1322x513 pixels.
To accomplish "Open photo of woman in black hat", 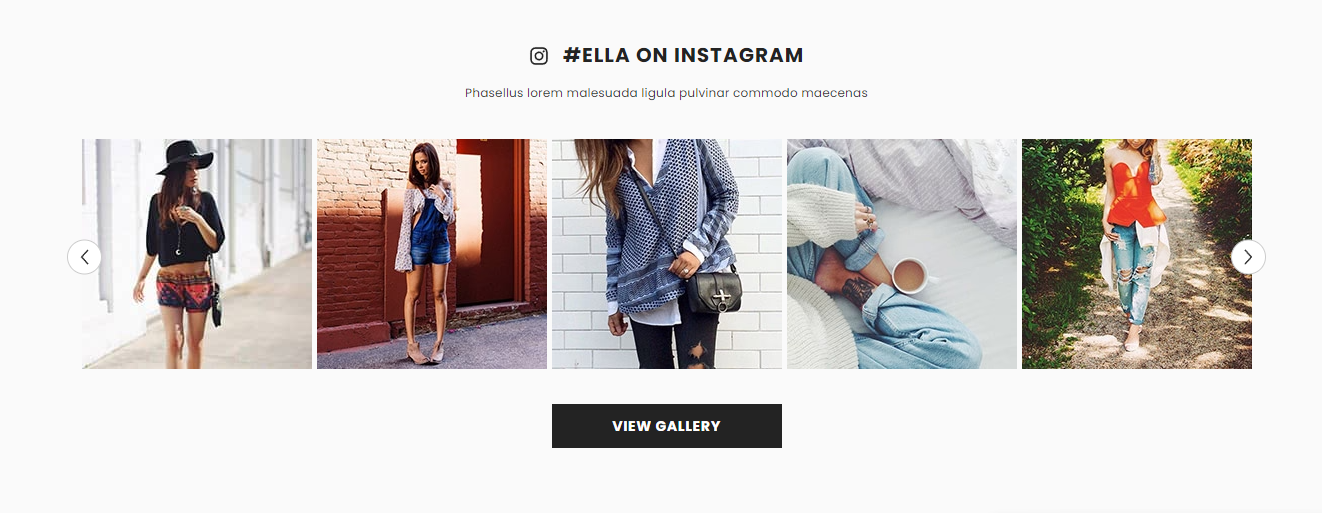I will coord(197,254).
